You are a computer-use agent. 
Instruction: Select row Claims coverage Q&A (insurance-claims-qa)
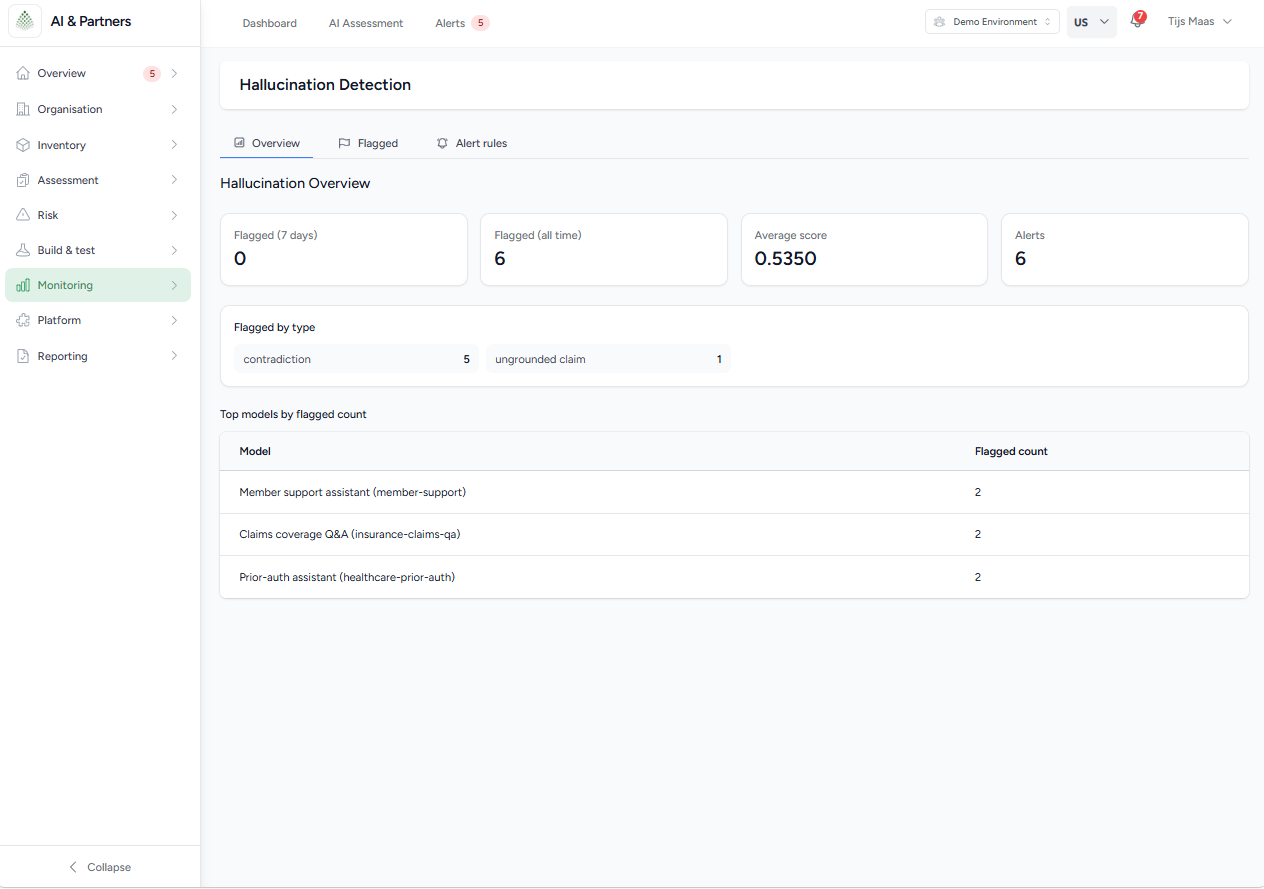tap(734, 534)
